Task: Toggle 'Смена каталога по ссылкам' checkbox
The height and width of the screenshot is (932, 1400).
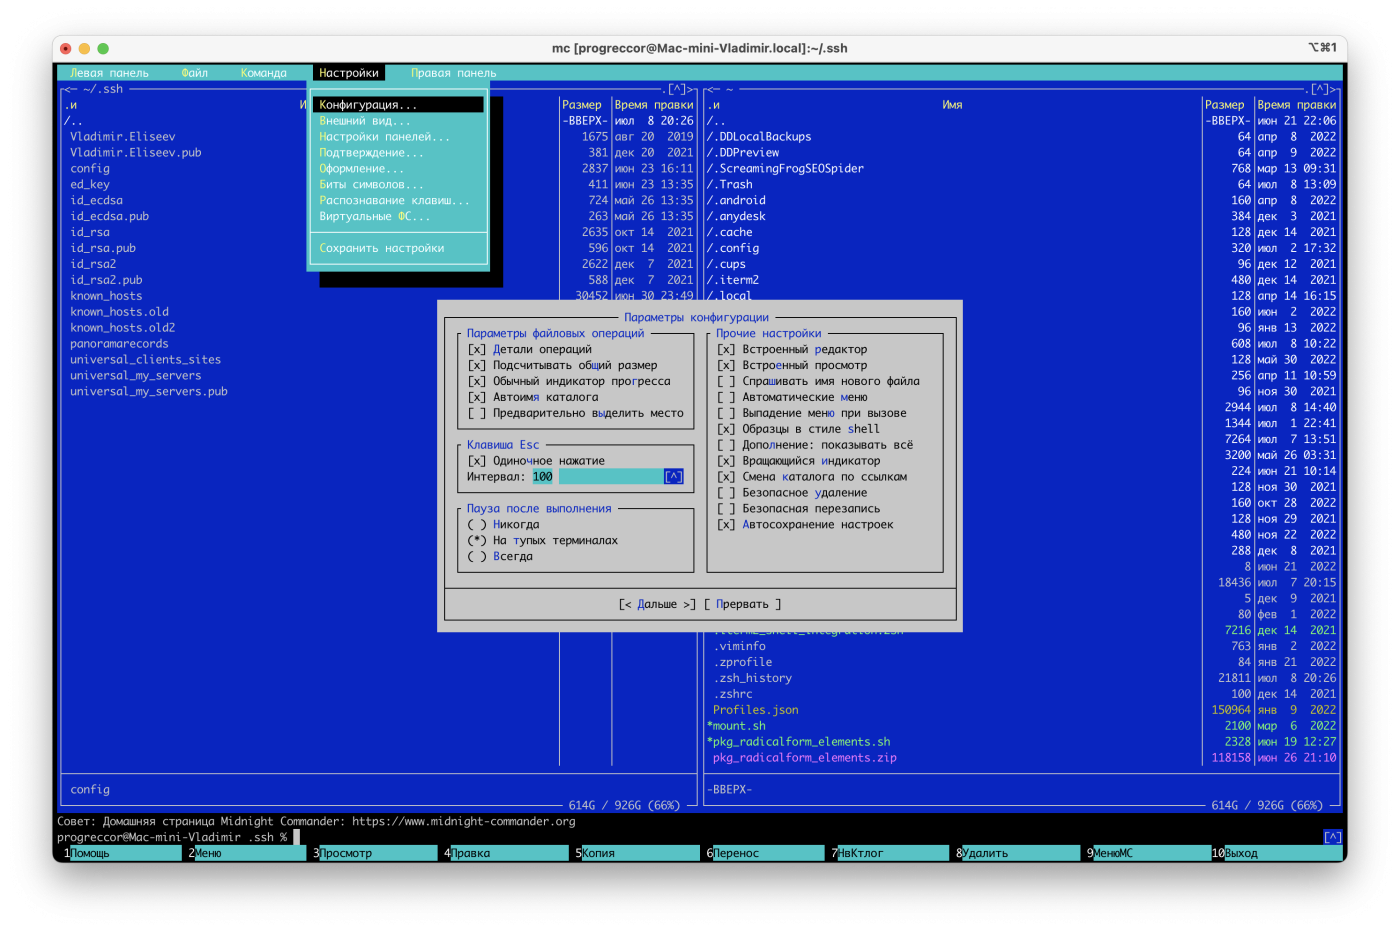Action: pos(726,477)
